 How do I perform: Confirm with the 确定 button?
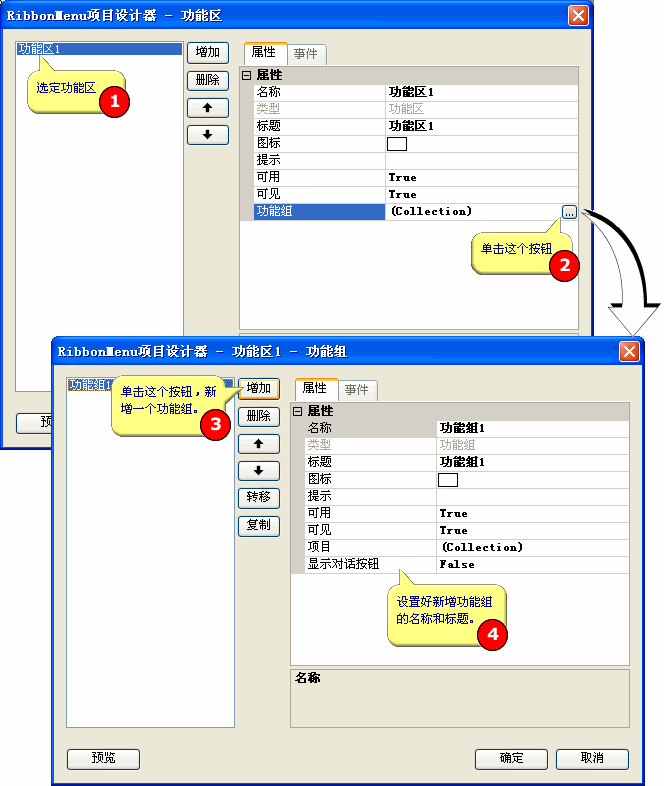[x=511, y=758]
